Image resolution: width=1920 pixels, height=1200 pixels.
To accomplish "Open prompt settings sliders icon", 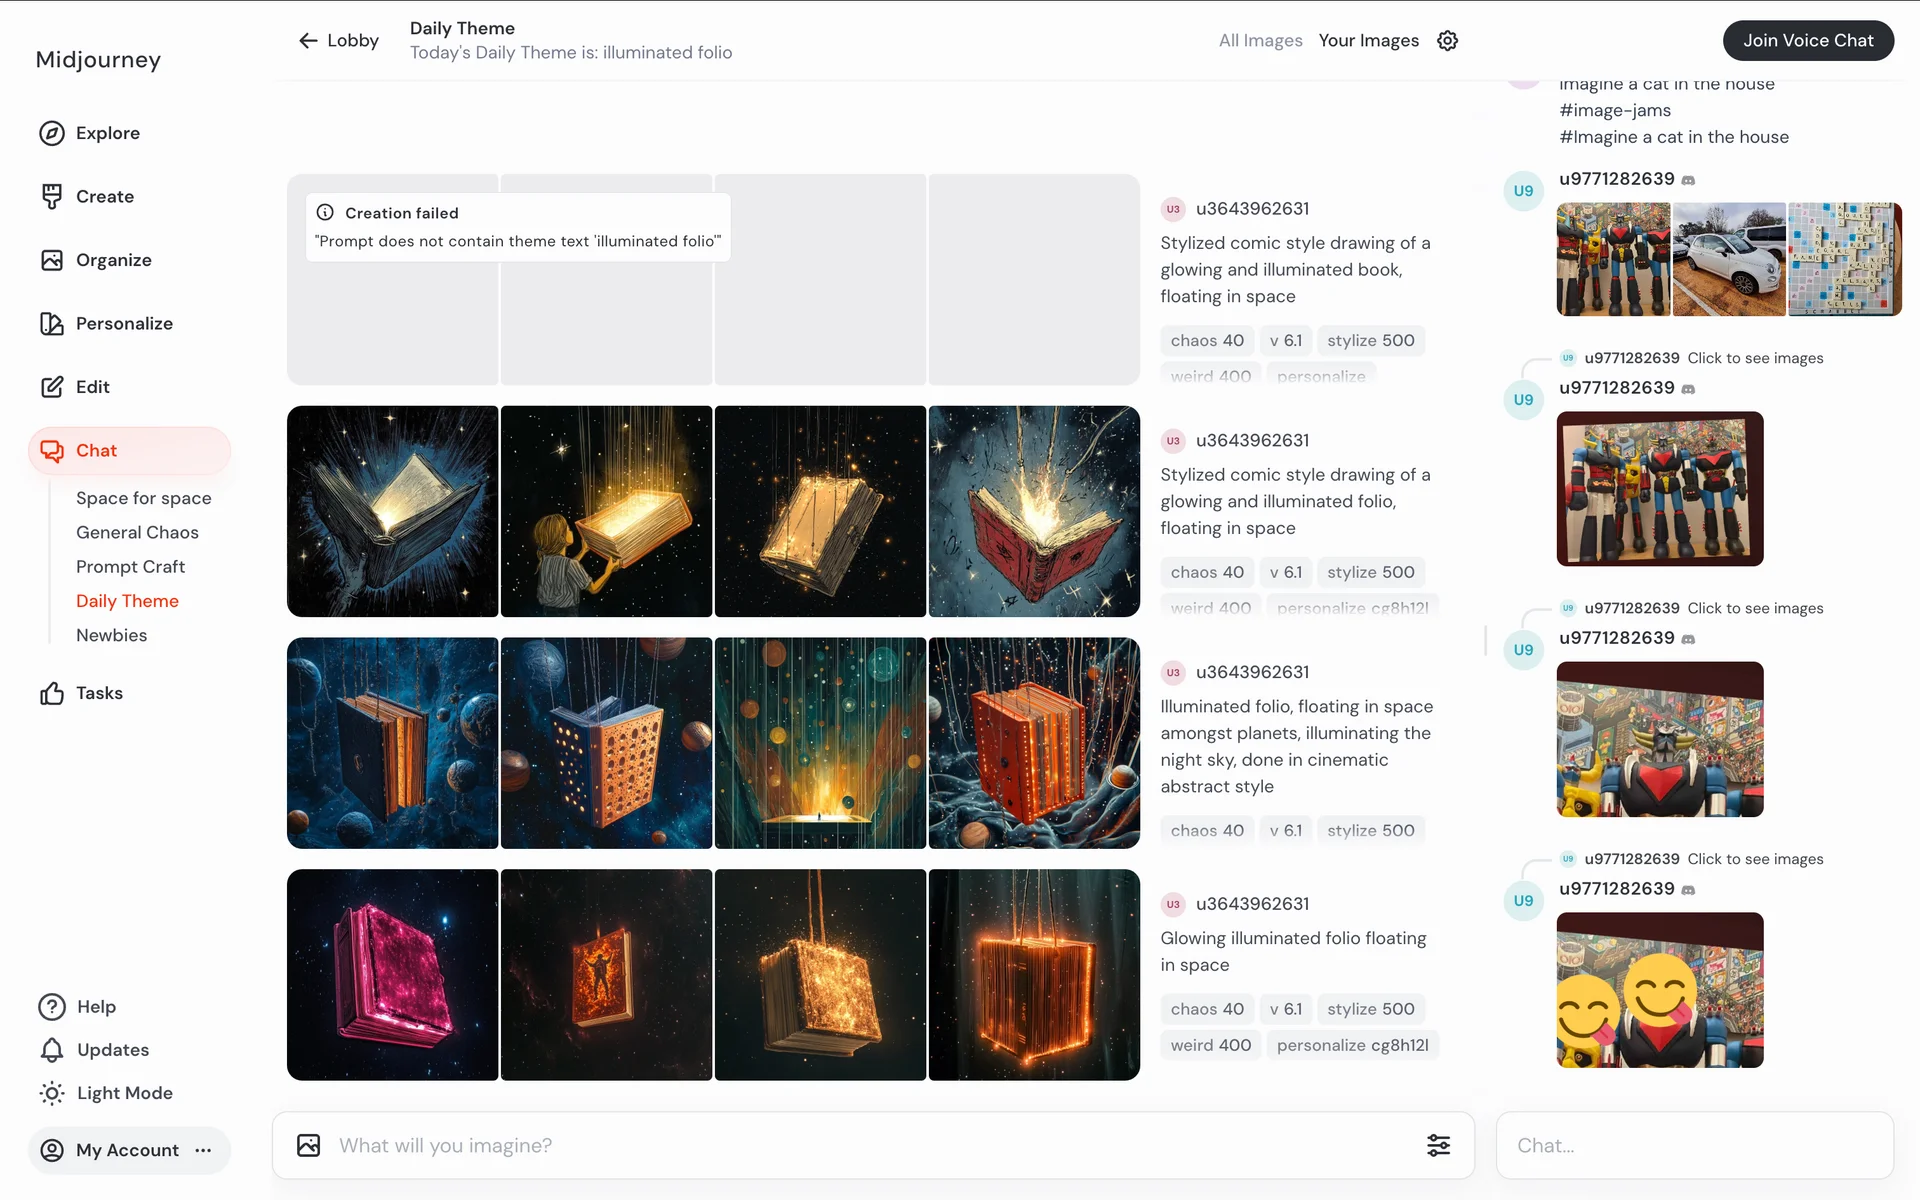I will point(1438,1145).
